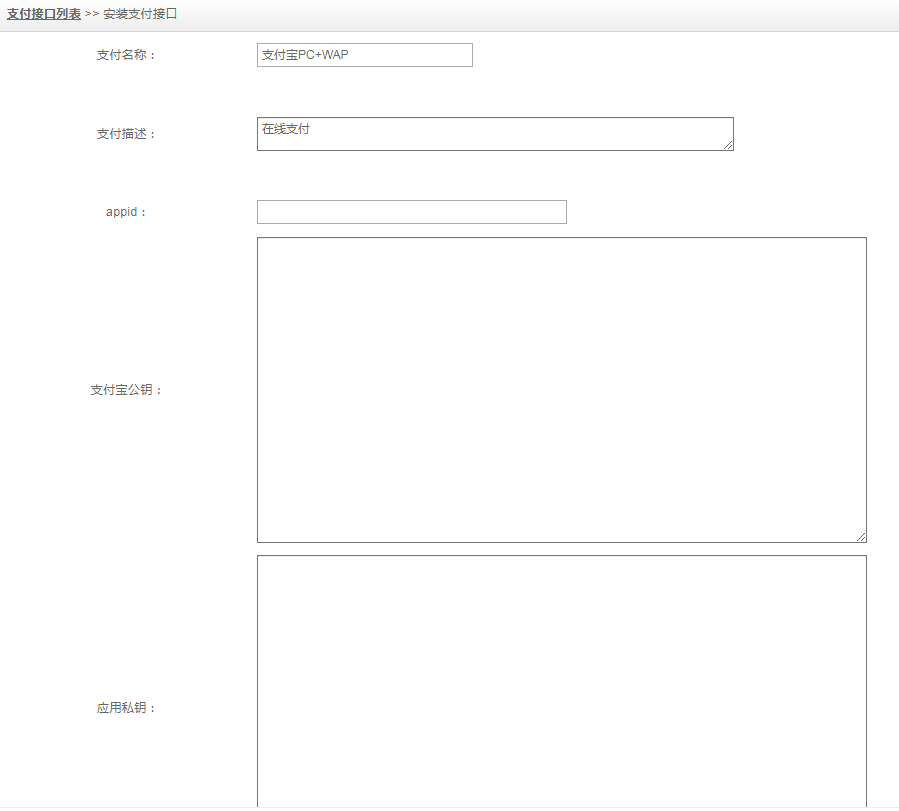This screenshot has height=811, width=899.
Task: Click inside the 支付宝公钥 textarea
Action: 561,390
